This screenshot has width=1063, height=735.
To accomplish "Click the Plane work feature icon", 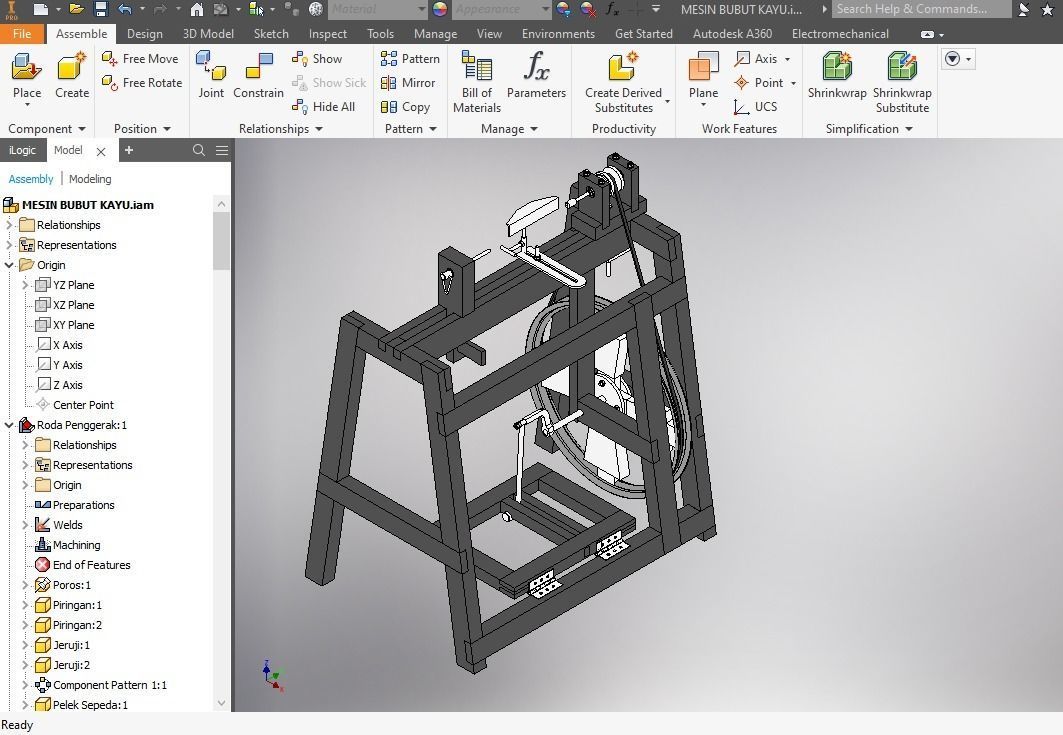I will 703,67.
